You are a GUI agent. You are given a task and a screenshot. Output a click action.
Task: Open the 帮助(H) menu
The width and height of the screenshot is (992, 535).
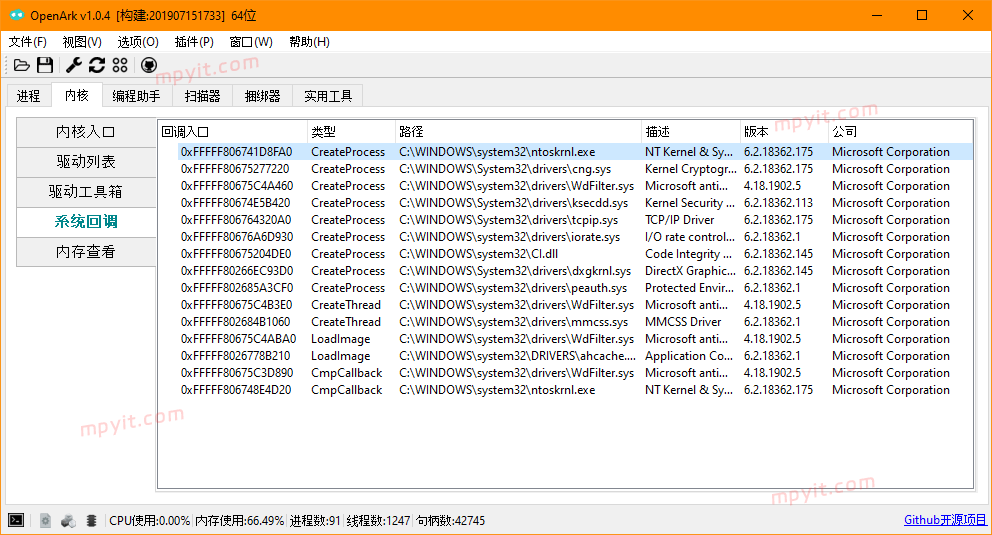[309, 42]
